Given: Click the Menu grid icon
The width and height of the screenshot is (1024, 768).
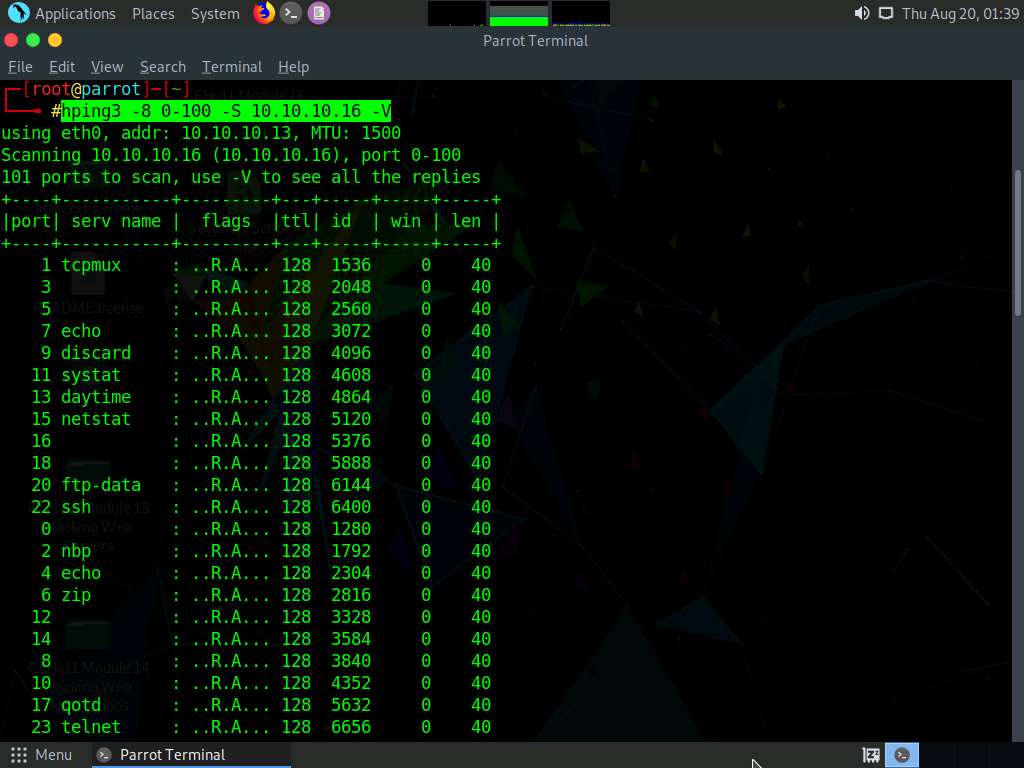Looking at the screenshot, I should point(19,755).
